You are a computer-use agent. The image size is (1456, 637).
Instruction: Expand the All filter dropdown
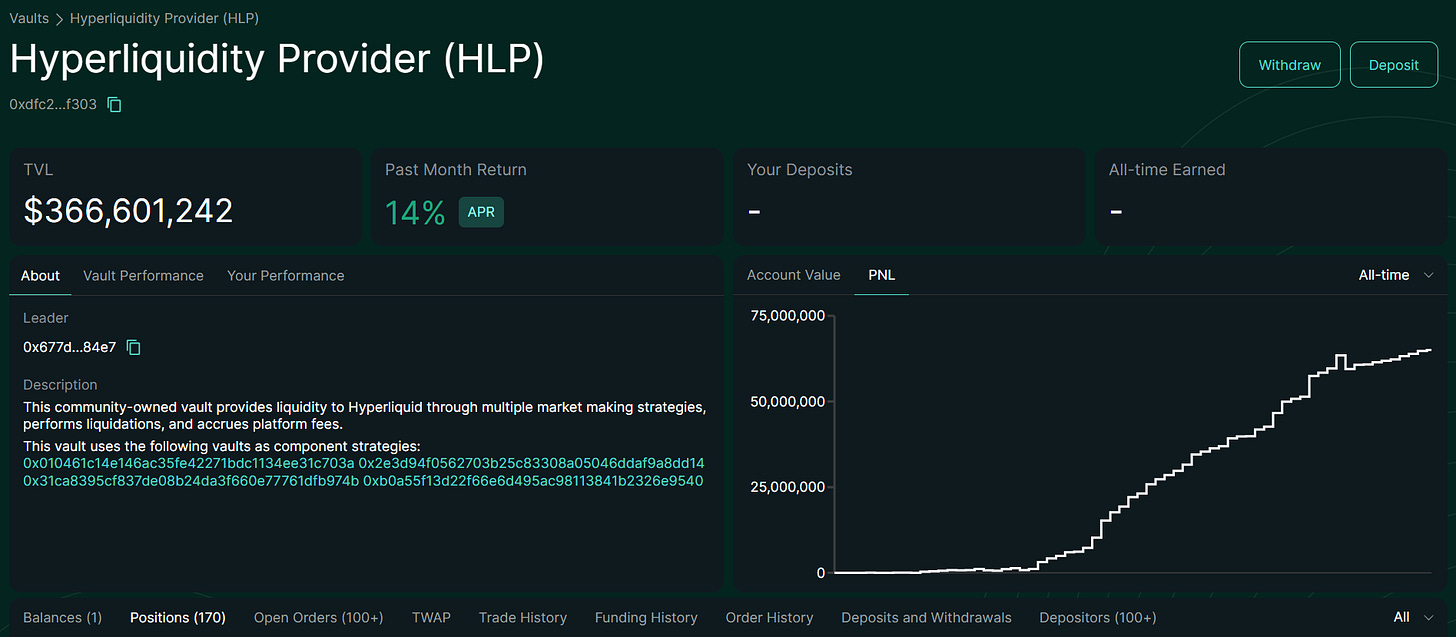coord(1414,617)
